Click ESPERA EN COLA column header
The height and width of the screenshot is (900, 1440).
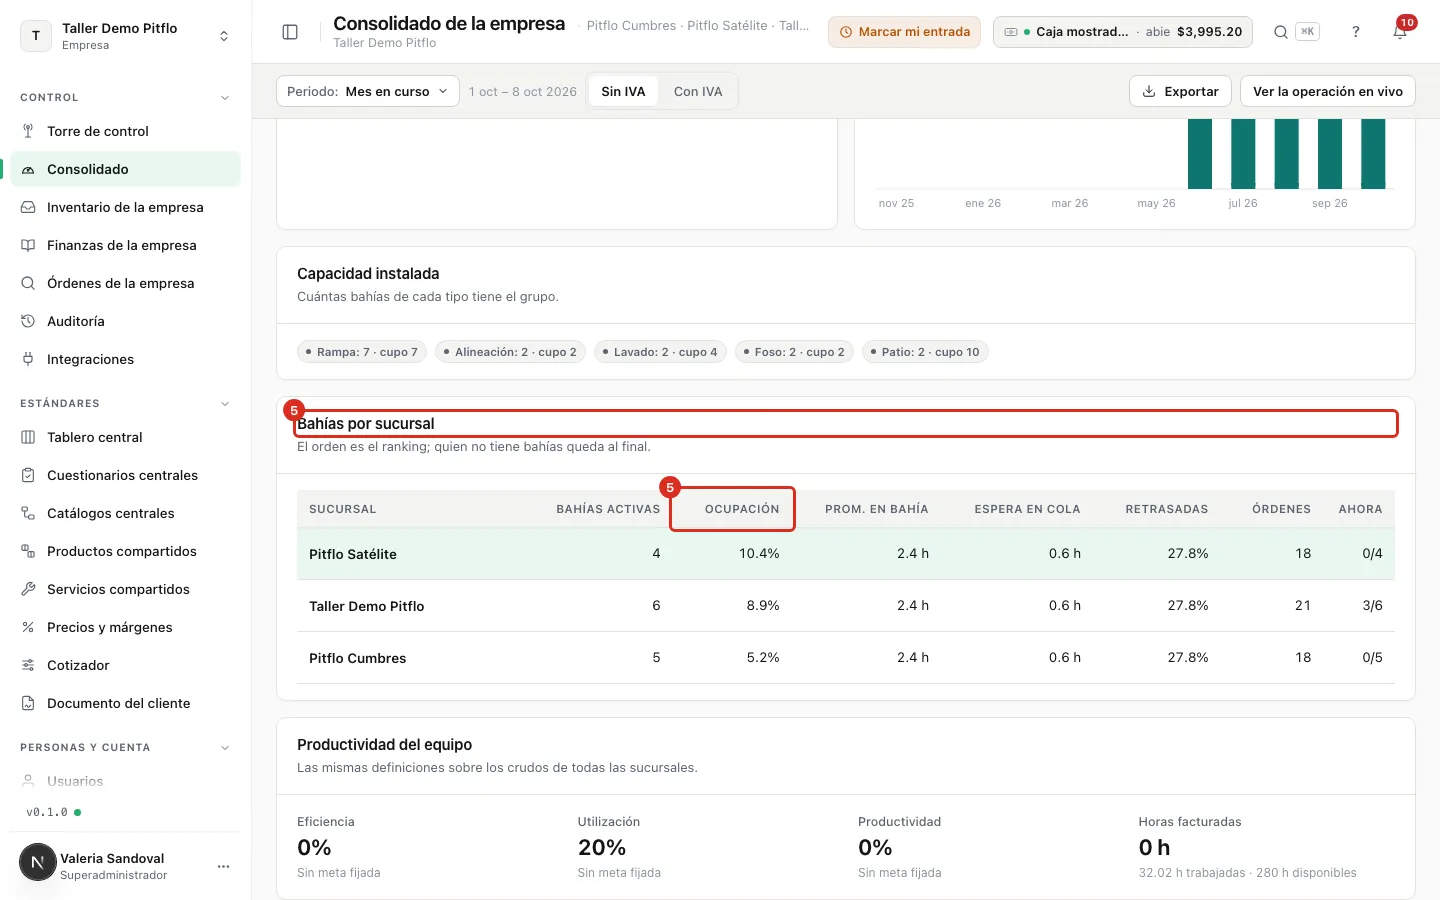[1027, 509]
